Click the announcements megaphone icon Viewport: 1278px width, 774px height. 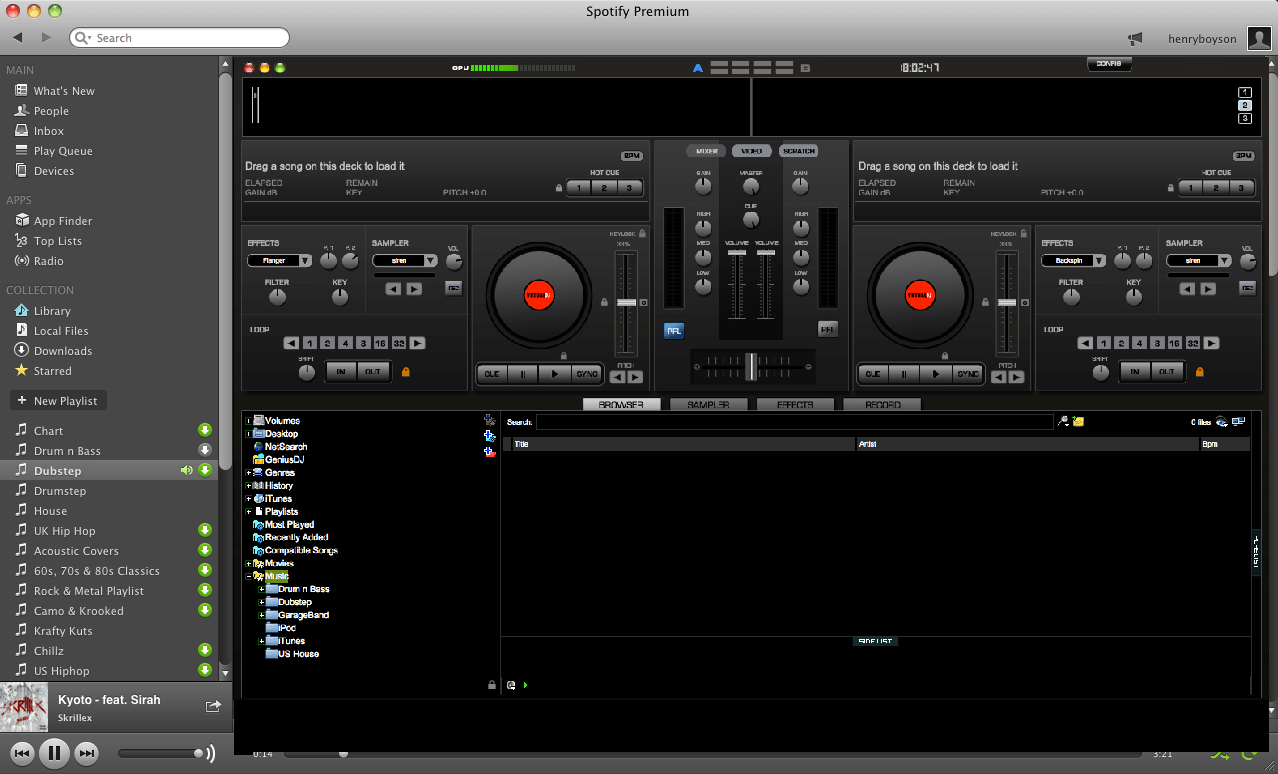click(x=1135, y=39)
